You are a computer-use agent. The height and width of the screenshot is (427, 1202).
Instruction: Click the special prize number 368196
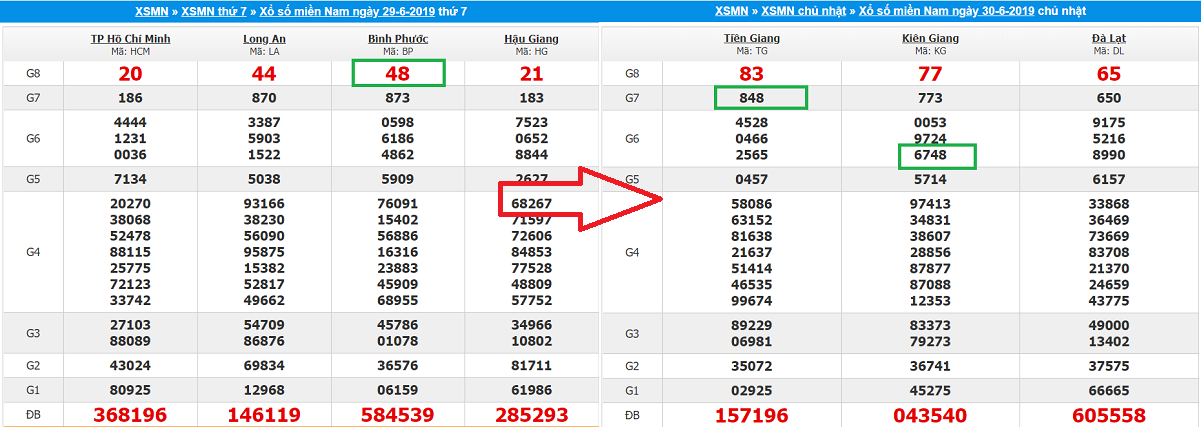pos(129,414)
